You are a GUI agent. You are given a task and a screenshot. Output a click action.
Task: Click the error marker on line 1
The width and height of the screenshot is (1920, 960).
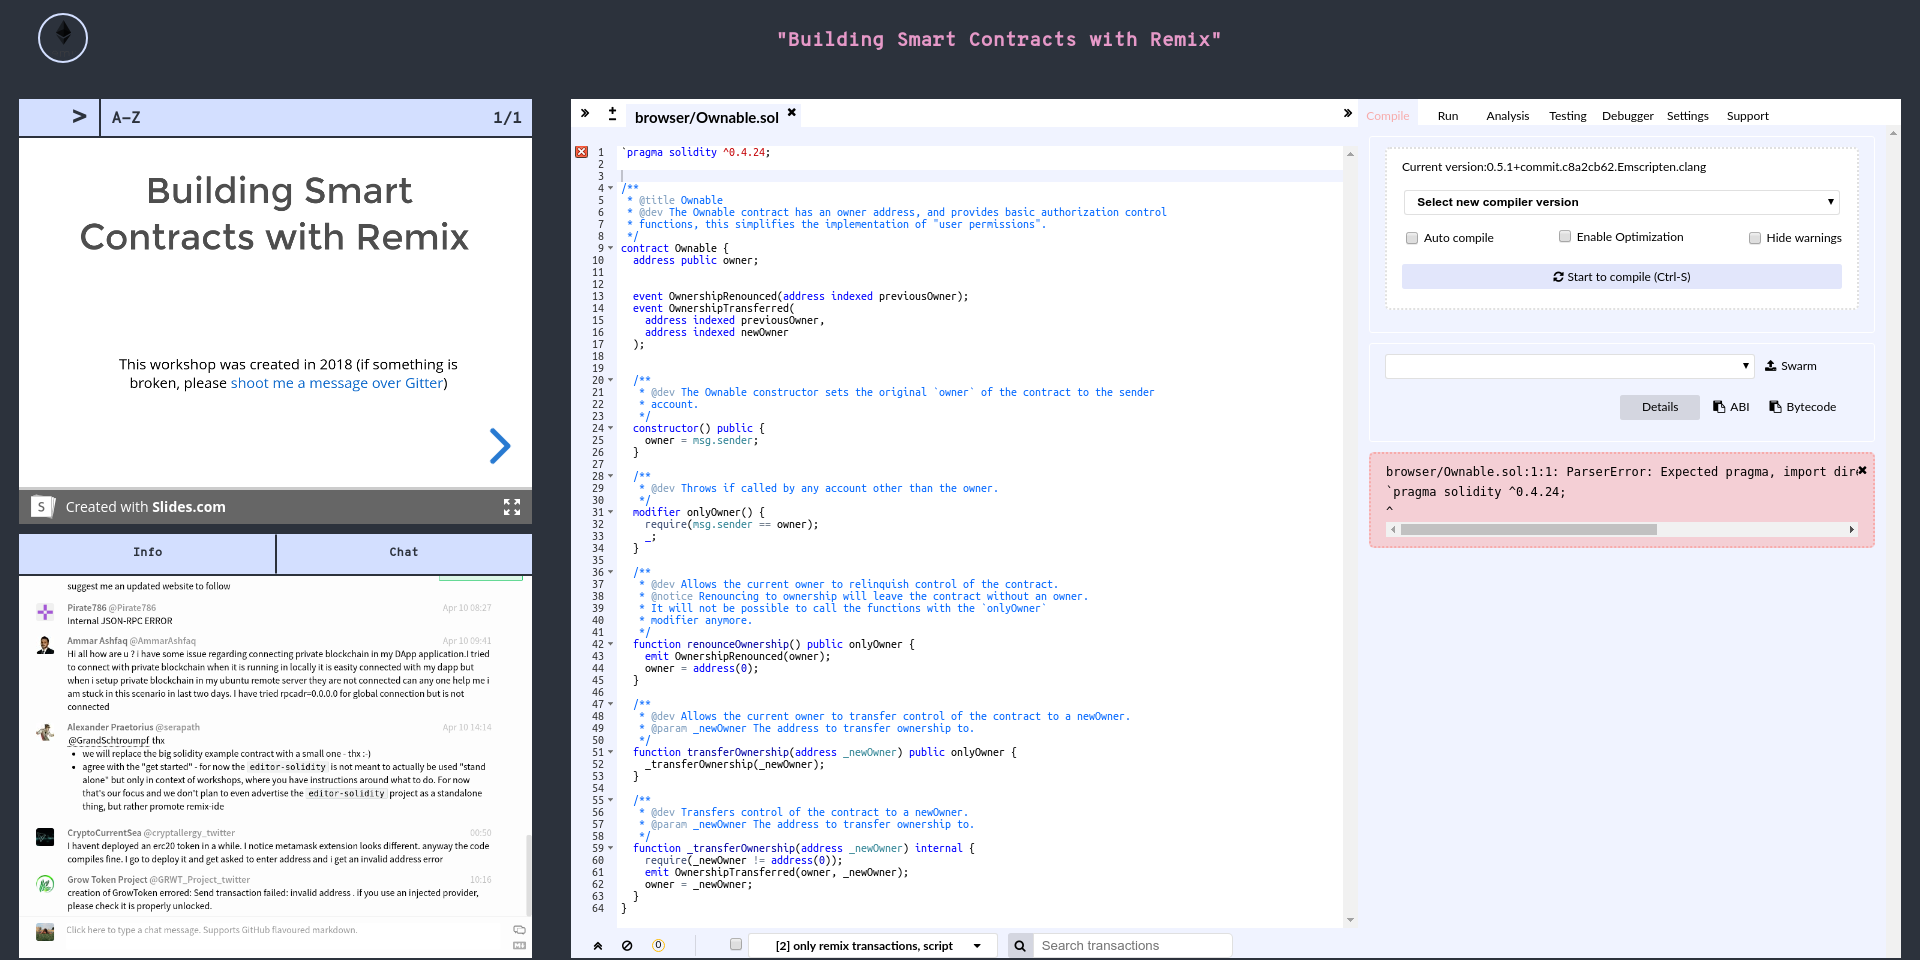pyautogui.click(x=582, y=152)
